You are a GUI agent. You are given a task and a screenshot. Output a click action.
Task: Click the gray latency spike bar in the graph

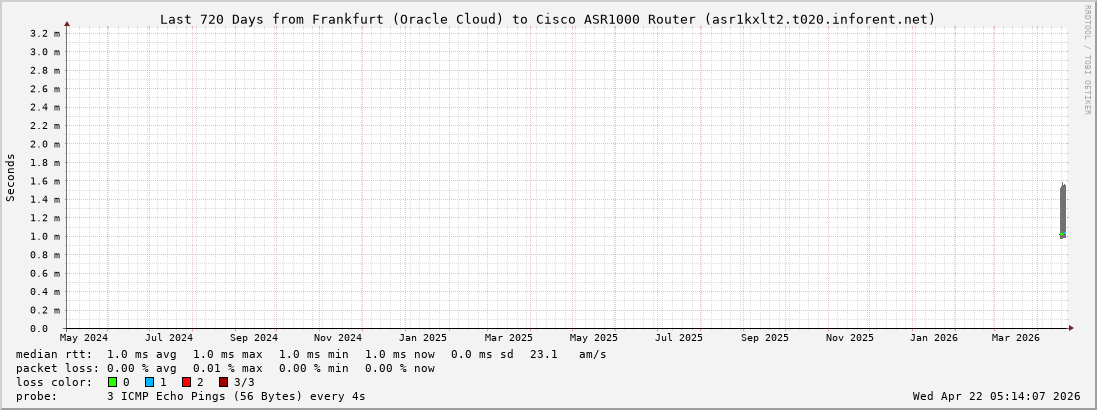coord(1063,208)
